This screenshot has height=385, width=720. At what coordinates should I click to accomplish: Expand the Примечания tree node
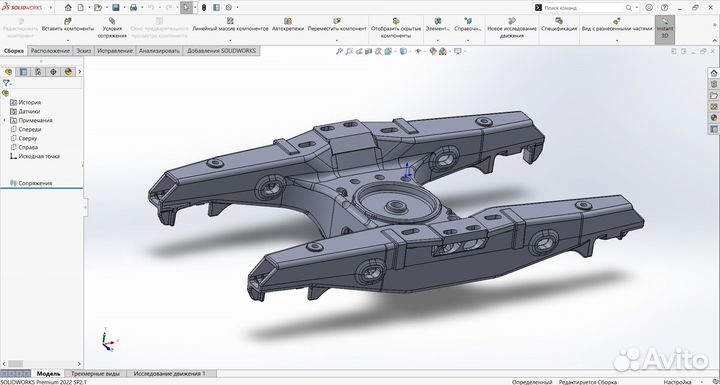click(x=4, y=120)
